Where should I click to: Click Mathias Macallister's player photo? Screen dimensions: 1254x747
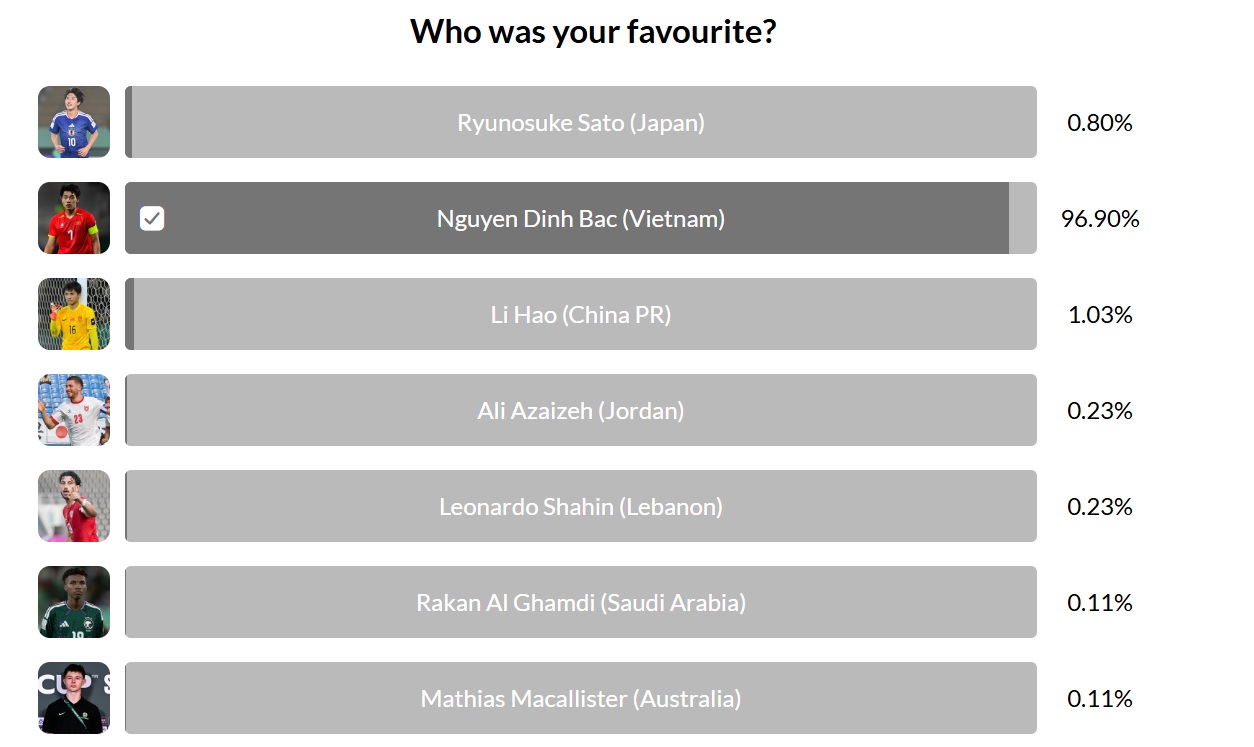point(74,698)
